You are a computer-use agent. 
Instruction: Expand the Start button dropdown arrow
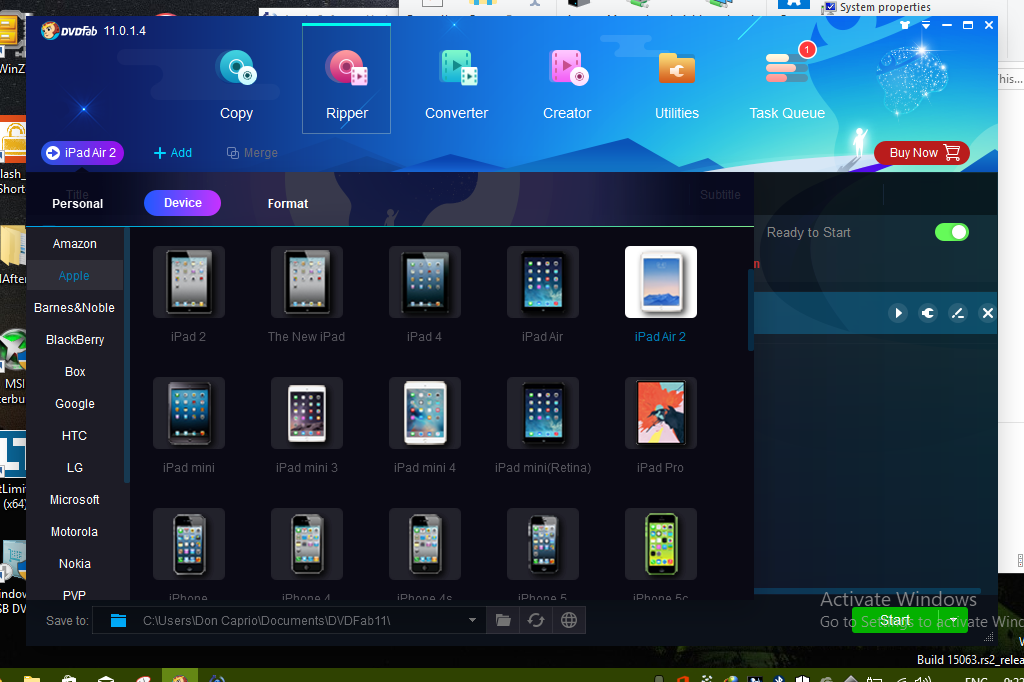[953, 620]
